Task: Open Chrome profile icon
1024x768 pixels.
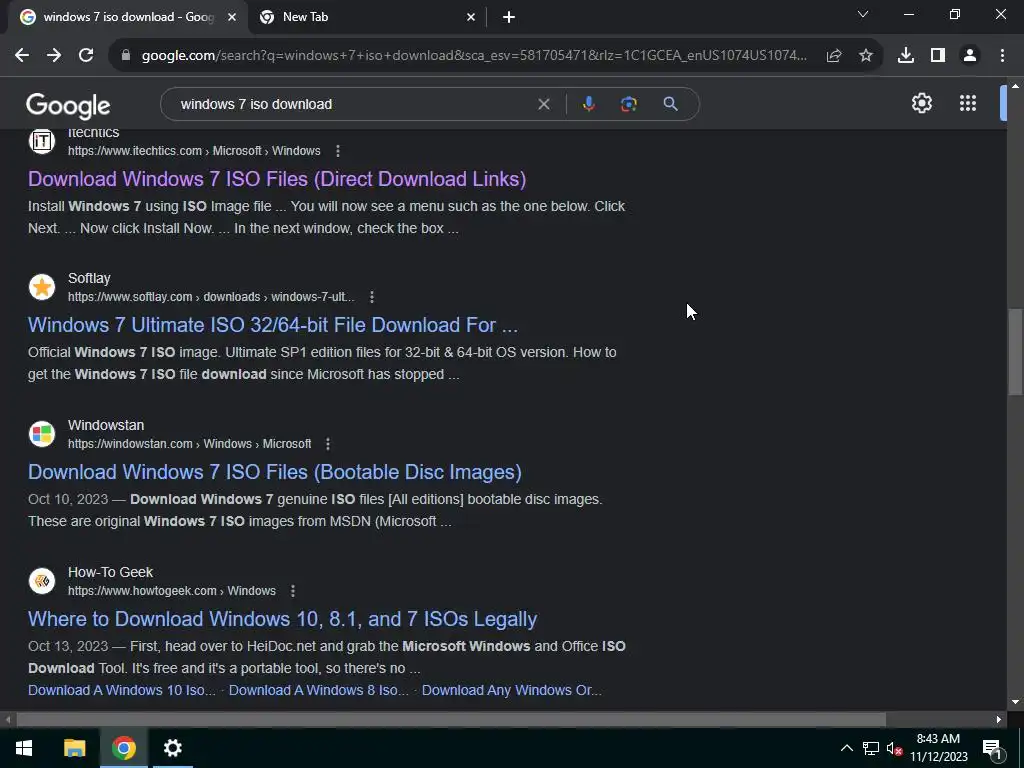Action: 970,56
